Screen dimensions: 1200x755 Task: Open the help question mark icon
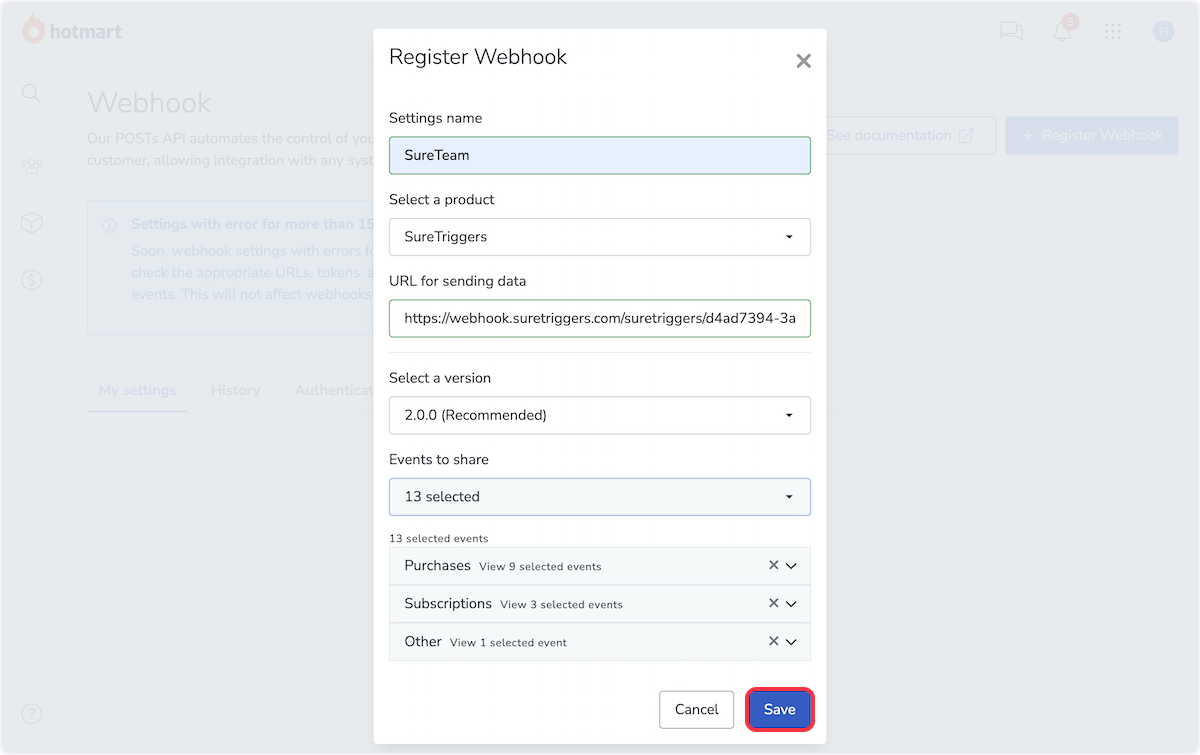pyautogui.click(x=32, y=714)
